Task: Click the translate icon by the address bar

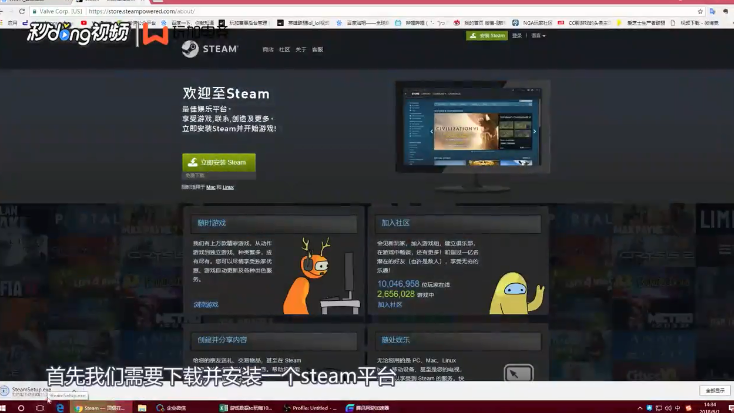Action: pos(712,11)
